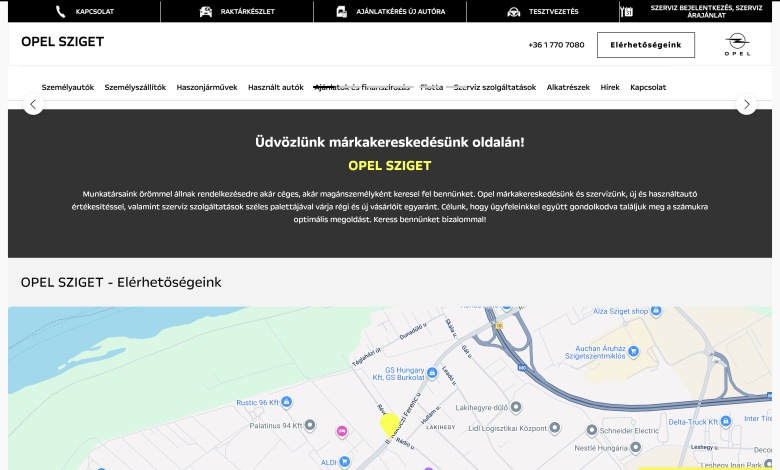This screenshot has height=470, width=780.
Task: Click phone number +36 1 770 7080
Action: coord(556,45)
